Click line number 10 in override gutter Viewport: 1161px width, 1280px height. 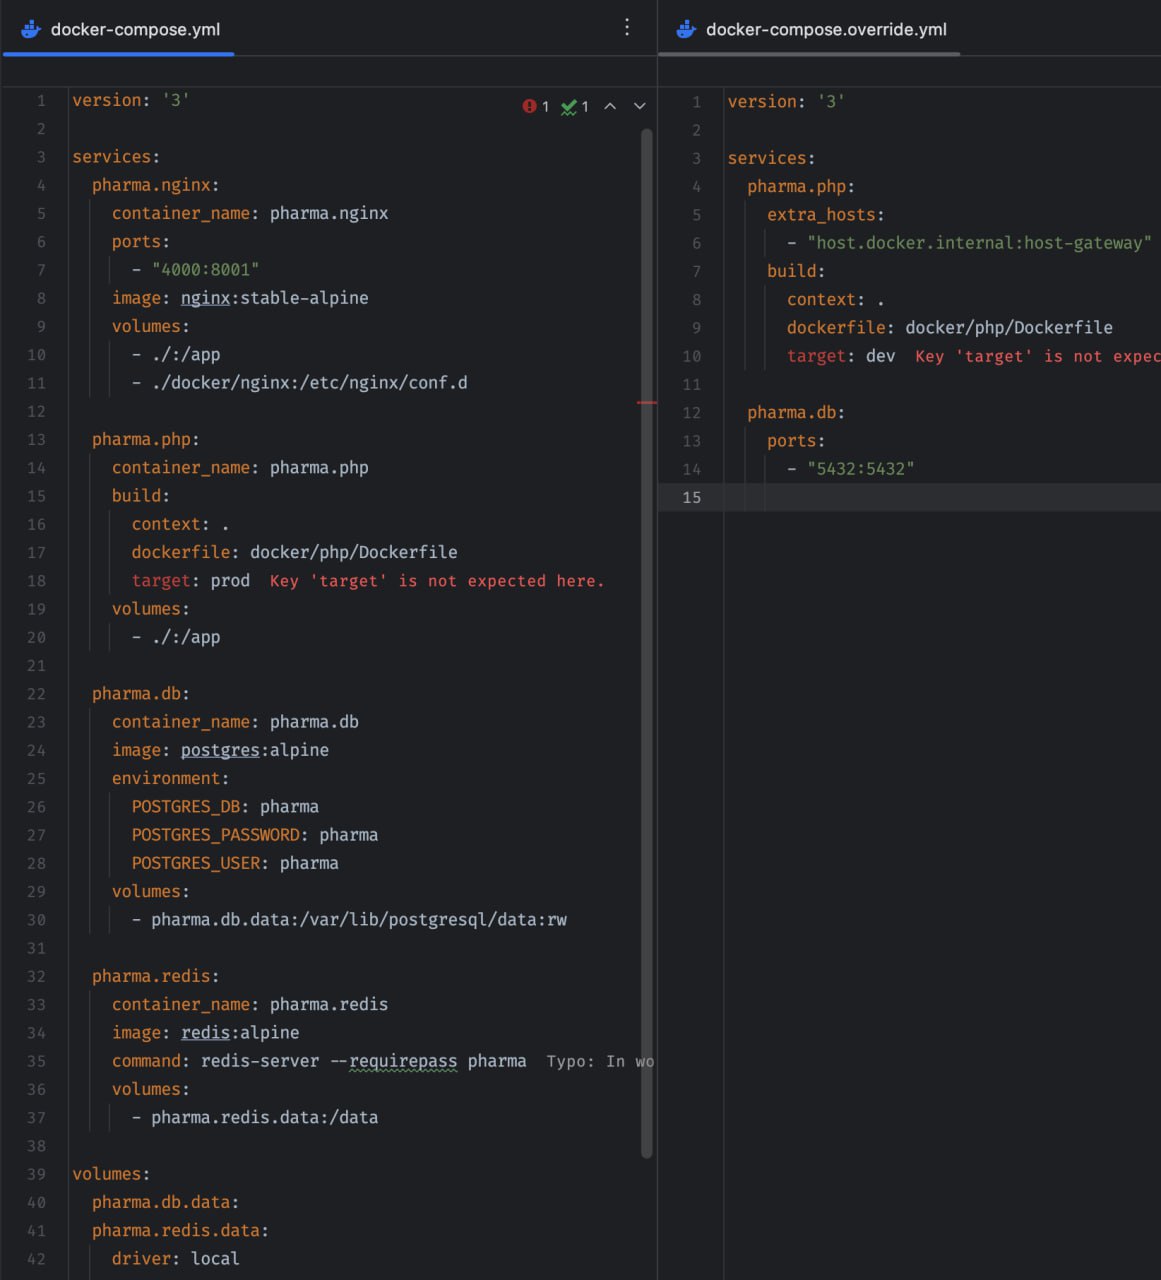tap(692, 356)
